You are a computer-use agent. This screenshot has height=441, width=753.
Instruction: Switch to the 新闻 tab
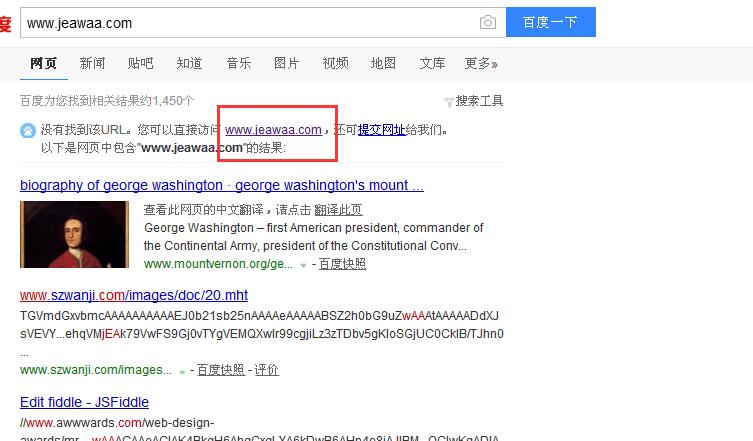[x=92, y=64]
